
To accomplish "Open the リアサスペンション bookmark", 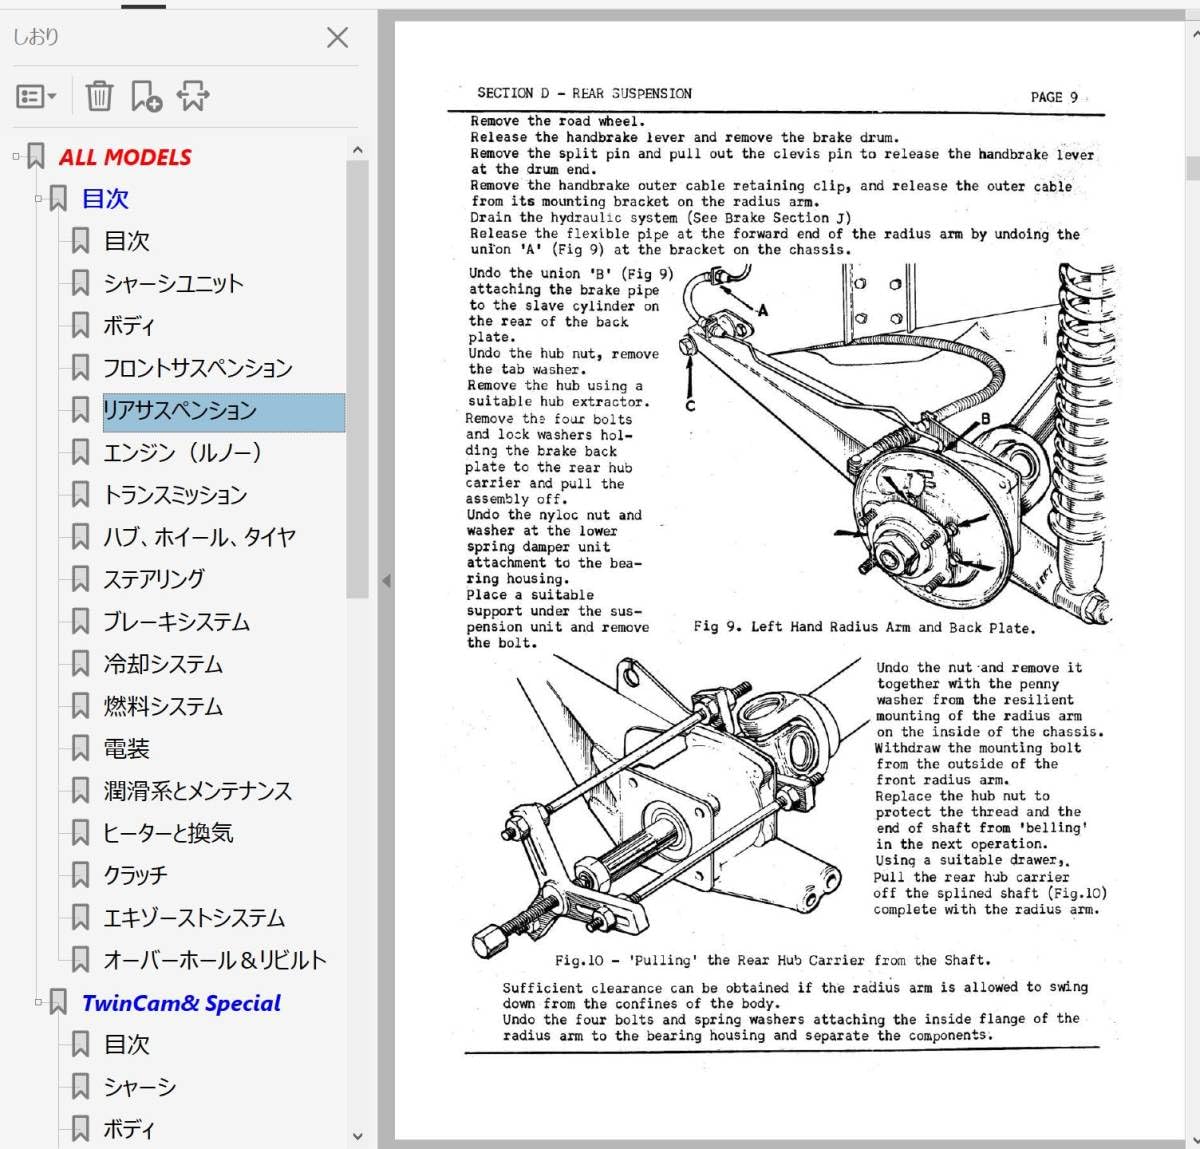I will pos(180,410).
